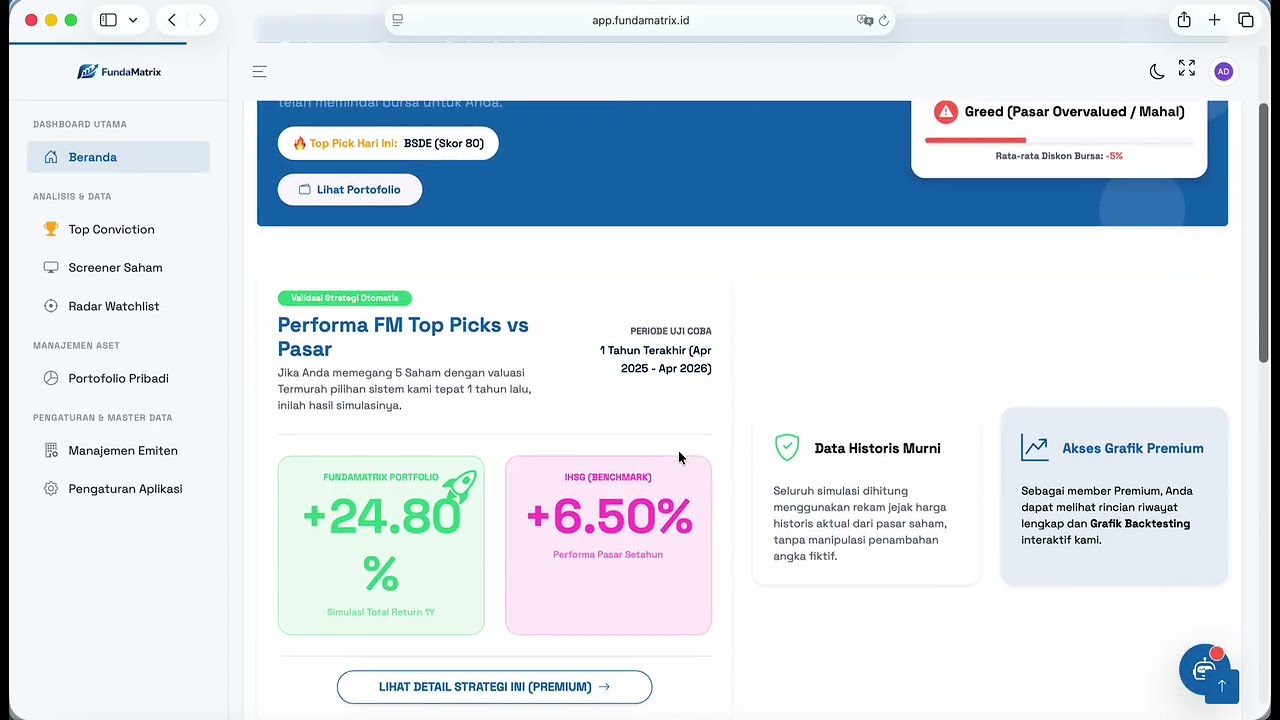Click the pie chart icon beside Portofolio Pribadi

(51, 378)
